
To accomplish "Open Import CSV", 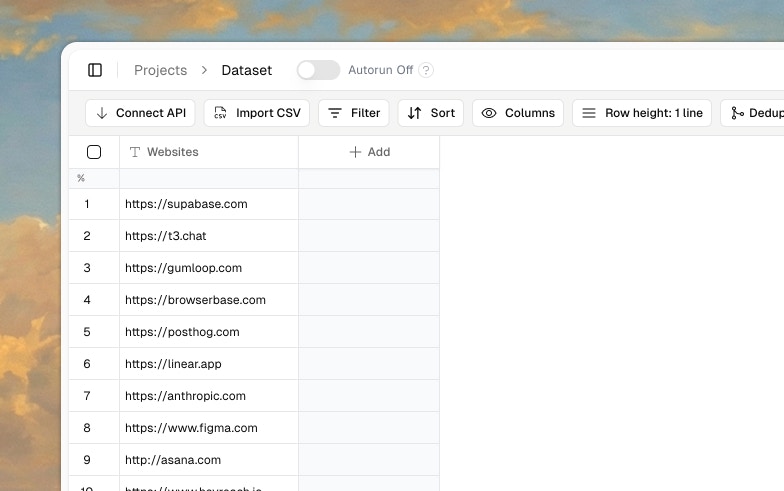I will click(256, 113).
